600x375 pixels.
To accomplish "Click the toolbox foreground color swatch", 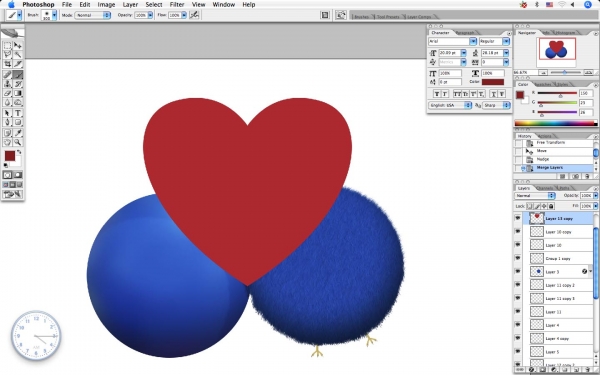I will 10,156.
